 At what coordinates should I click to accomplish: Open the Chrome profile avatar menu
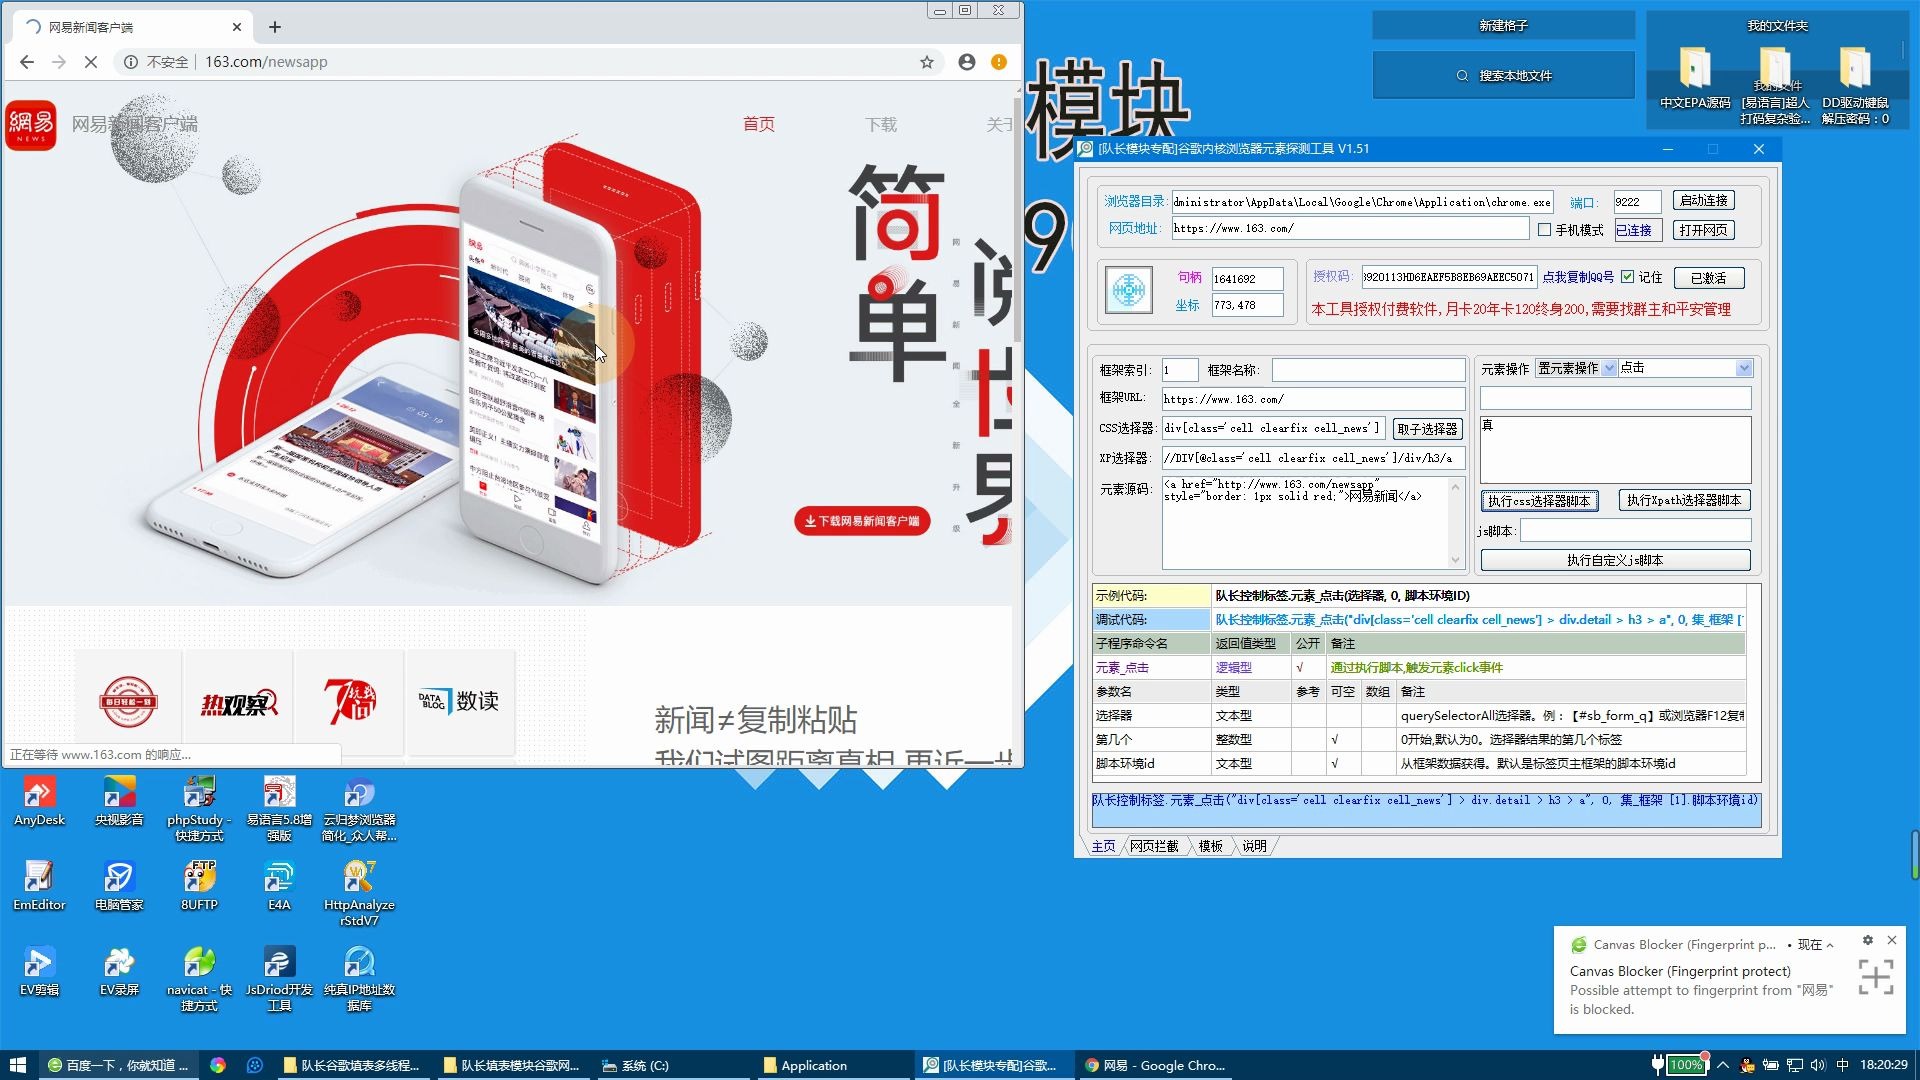(x=966, y=62)
